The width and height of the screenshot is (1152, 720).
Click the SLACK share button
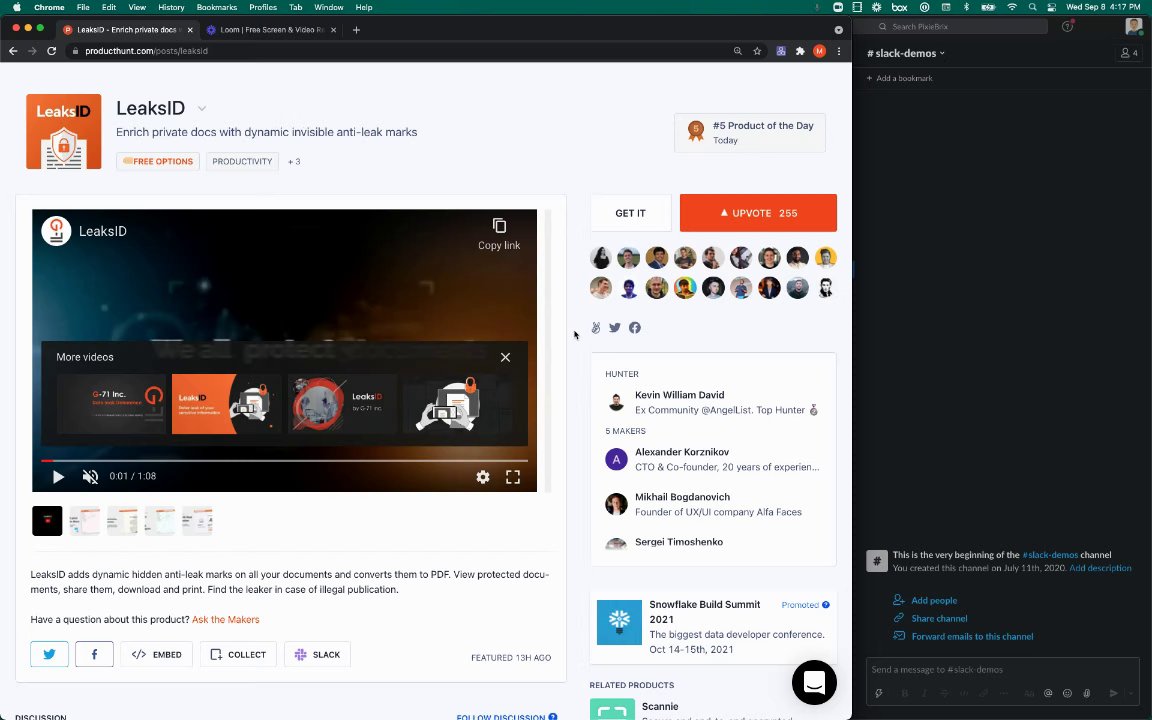coord(317,654)
